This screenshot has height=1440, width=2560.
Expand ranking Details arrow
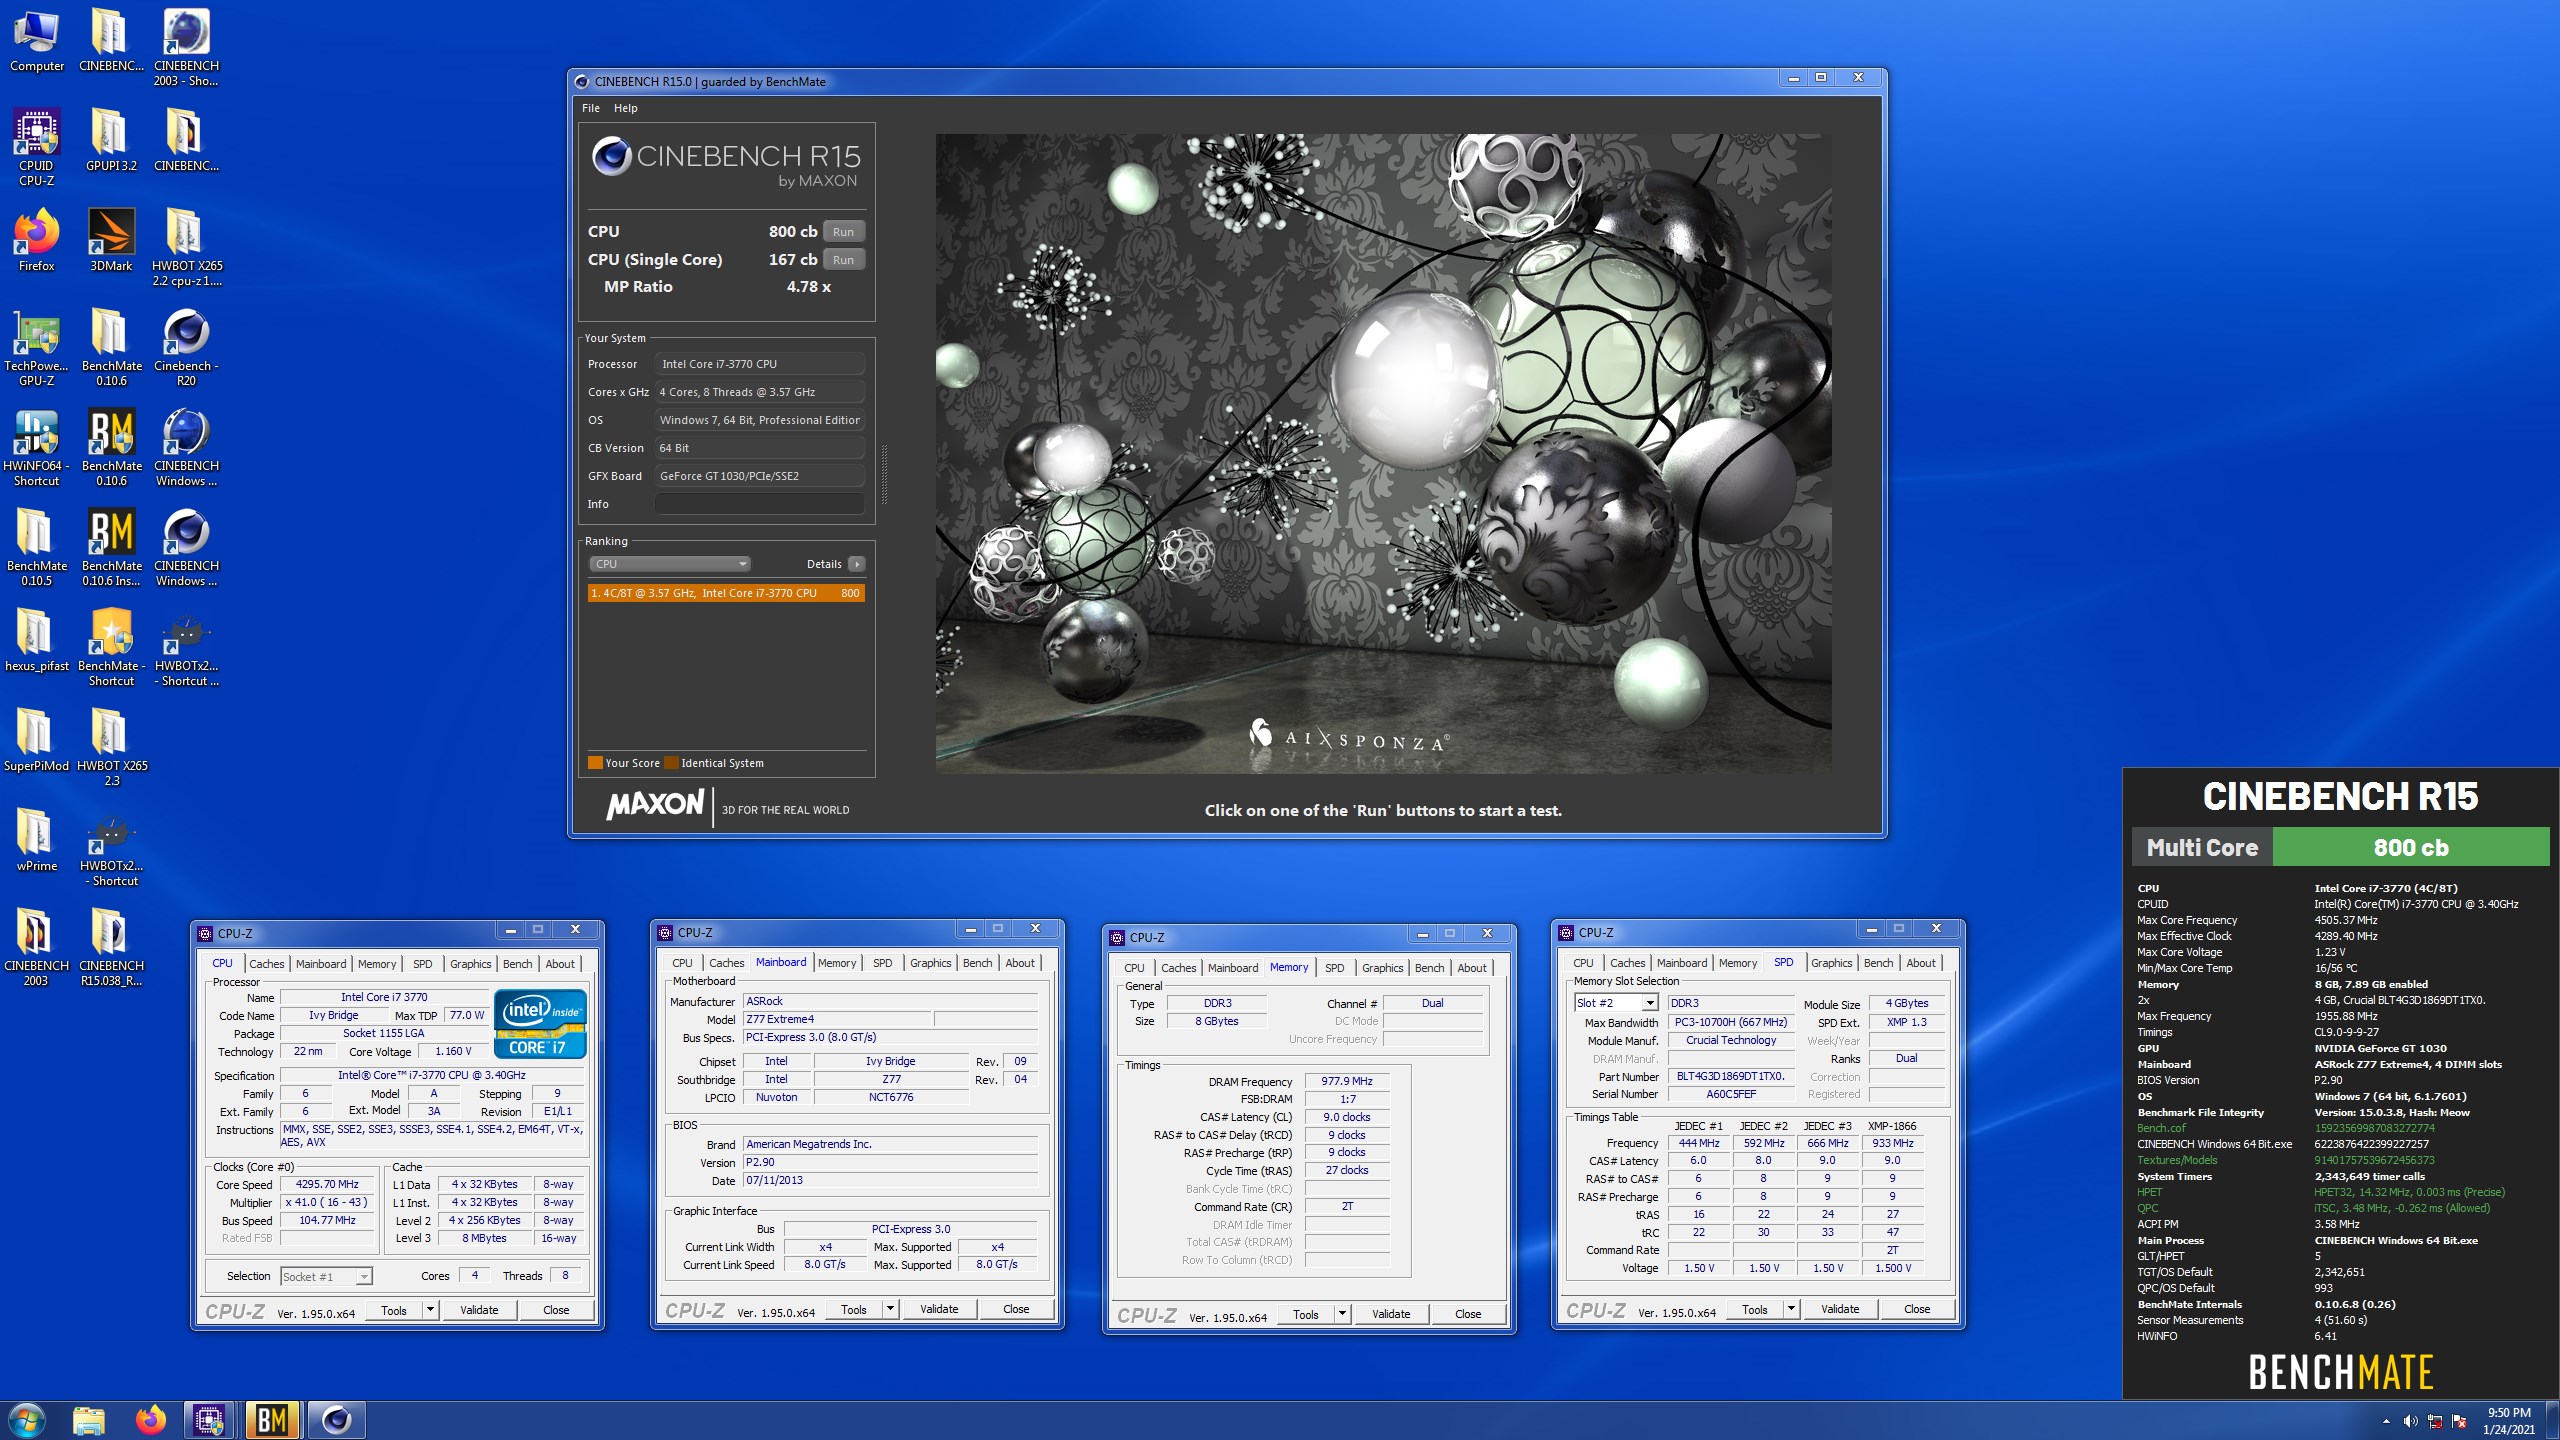pos(857,564)
